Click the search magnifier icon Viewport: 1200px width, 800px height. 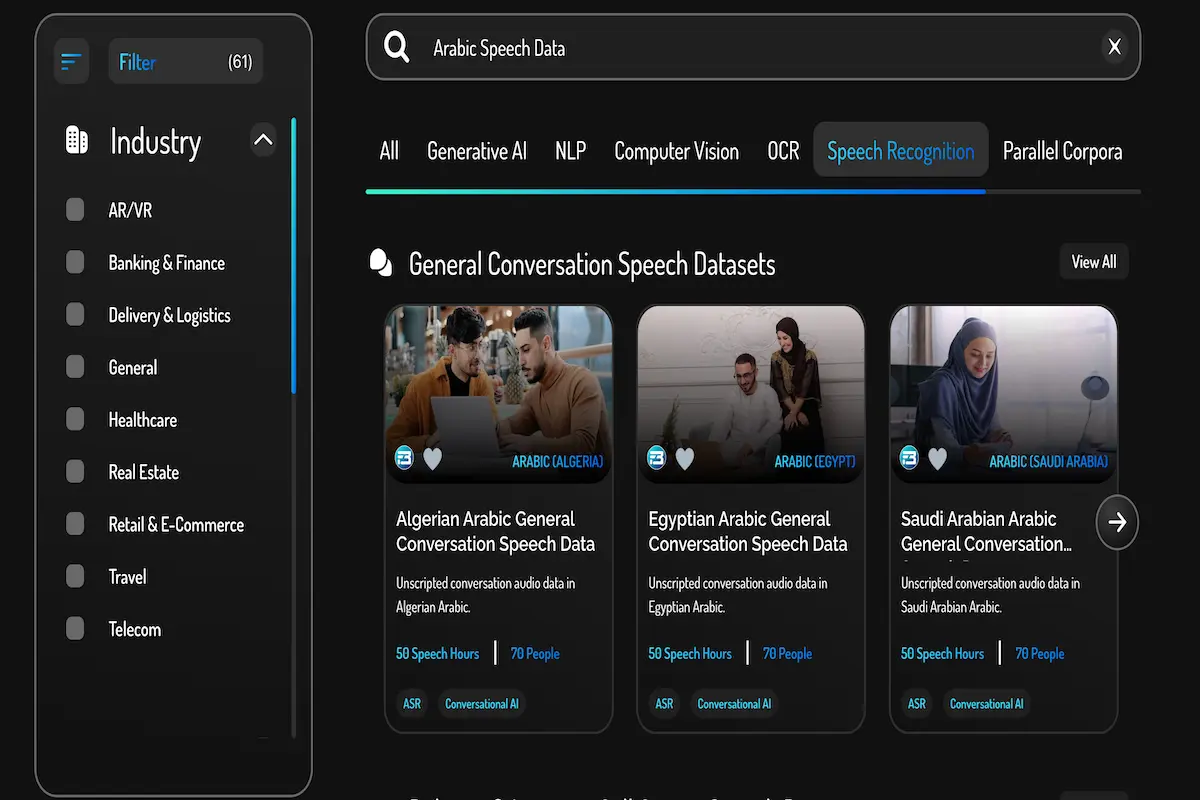[x=397, y=47]
